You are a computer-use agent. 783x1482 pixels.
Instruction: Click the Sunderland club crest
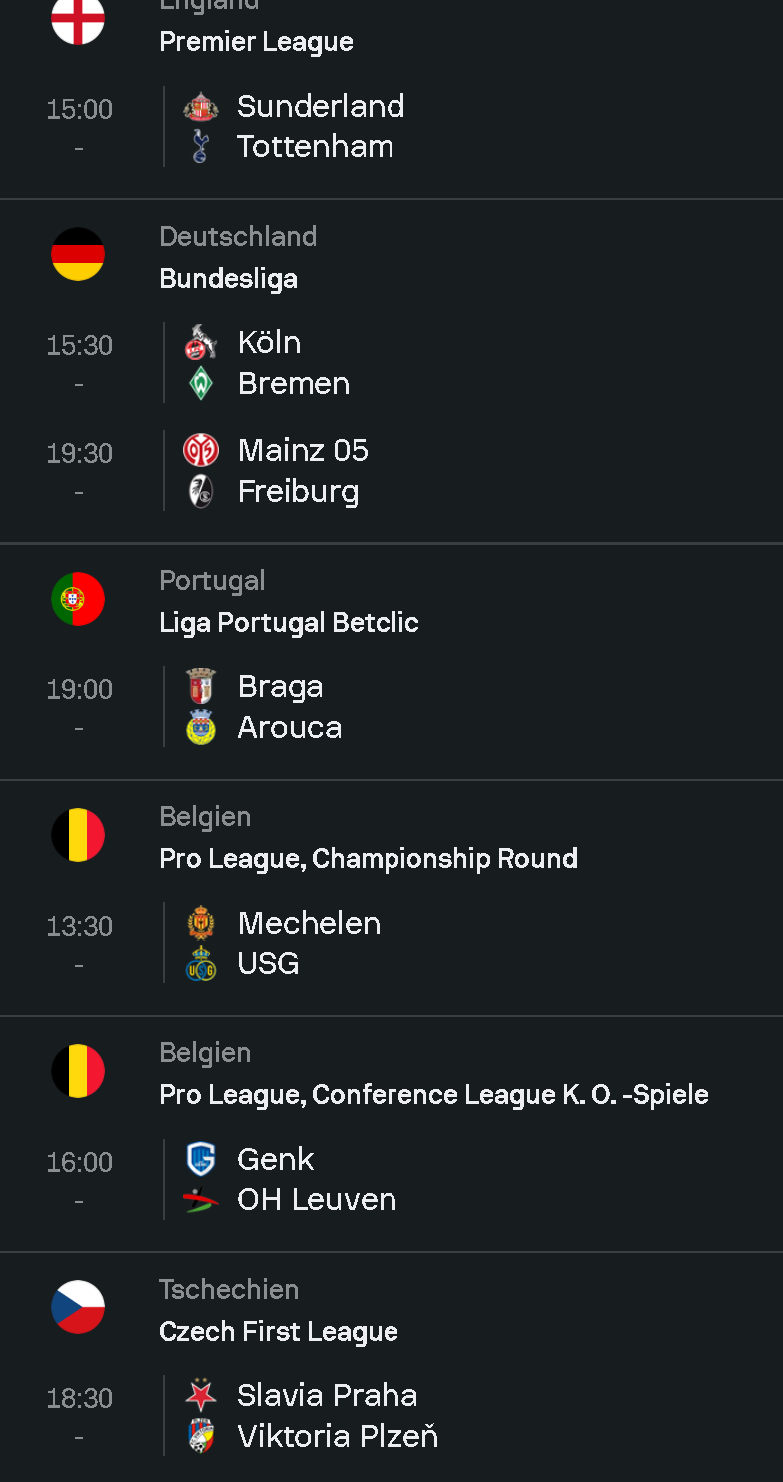click(201, 107)
